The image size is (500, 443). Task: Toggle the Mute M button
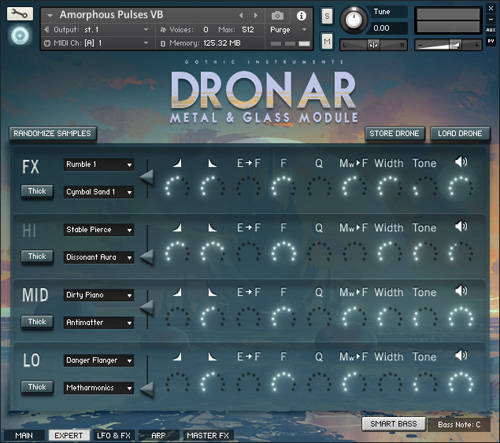click(x=327, y=41)
